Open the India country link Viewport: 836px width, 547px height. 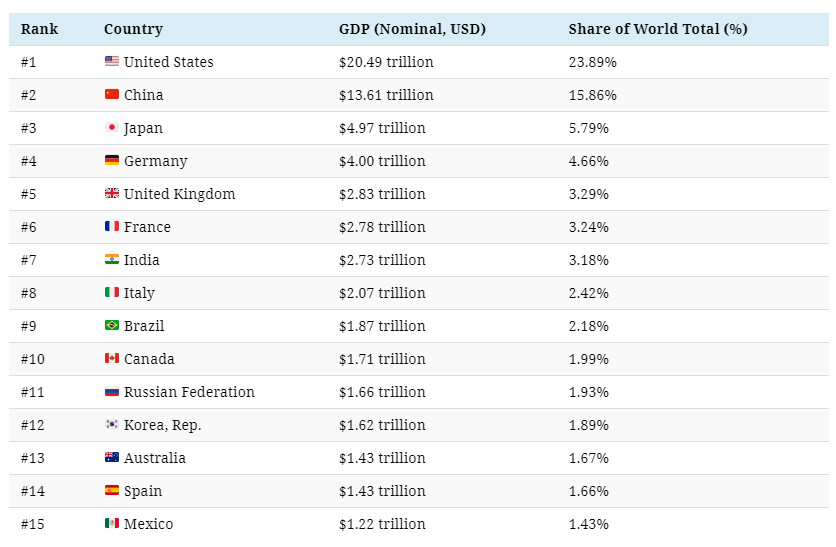(141, 260)
